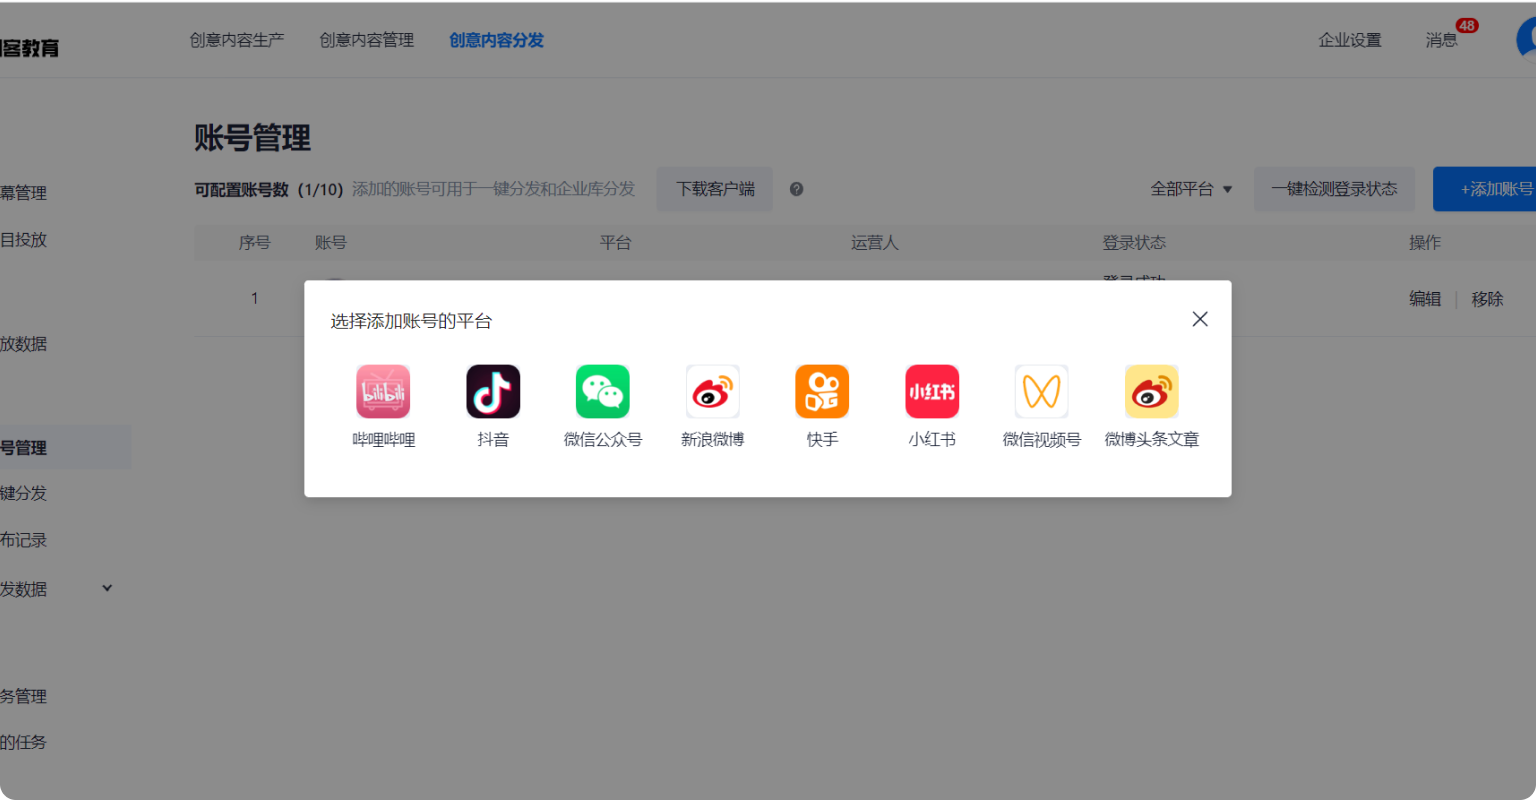This screenshot has width=1536, height=800.
Task: Choose the Kuaishou (快手) platform icon
Action: (822, 392)
